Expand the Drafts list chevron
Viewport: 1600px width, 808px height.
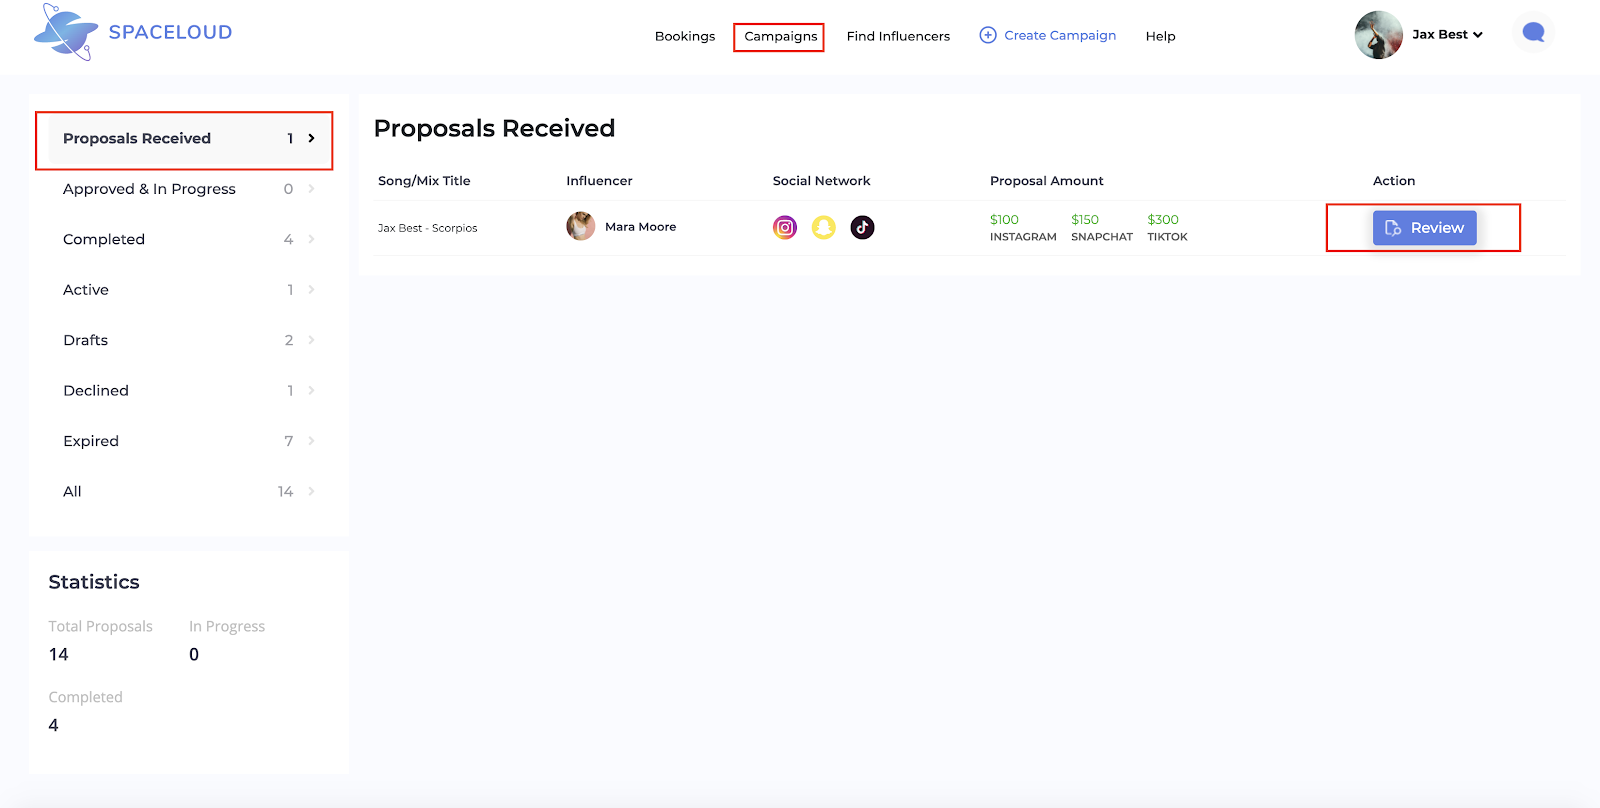click(x=311, y=340)
